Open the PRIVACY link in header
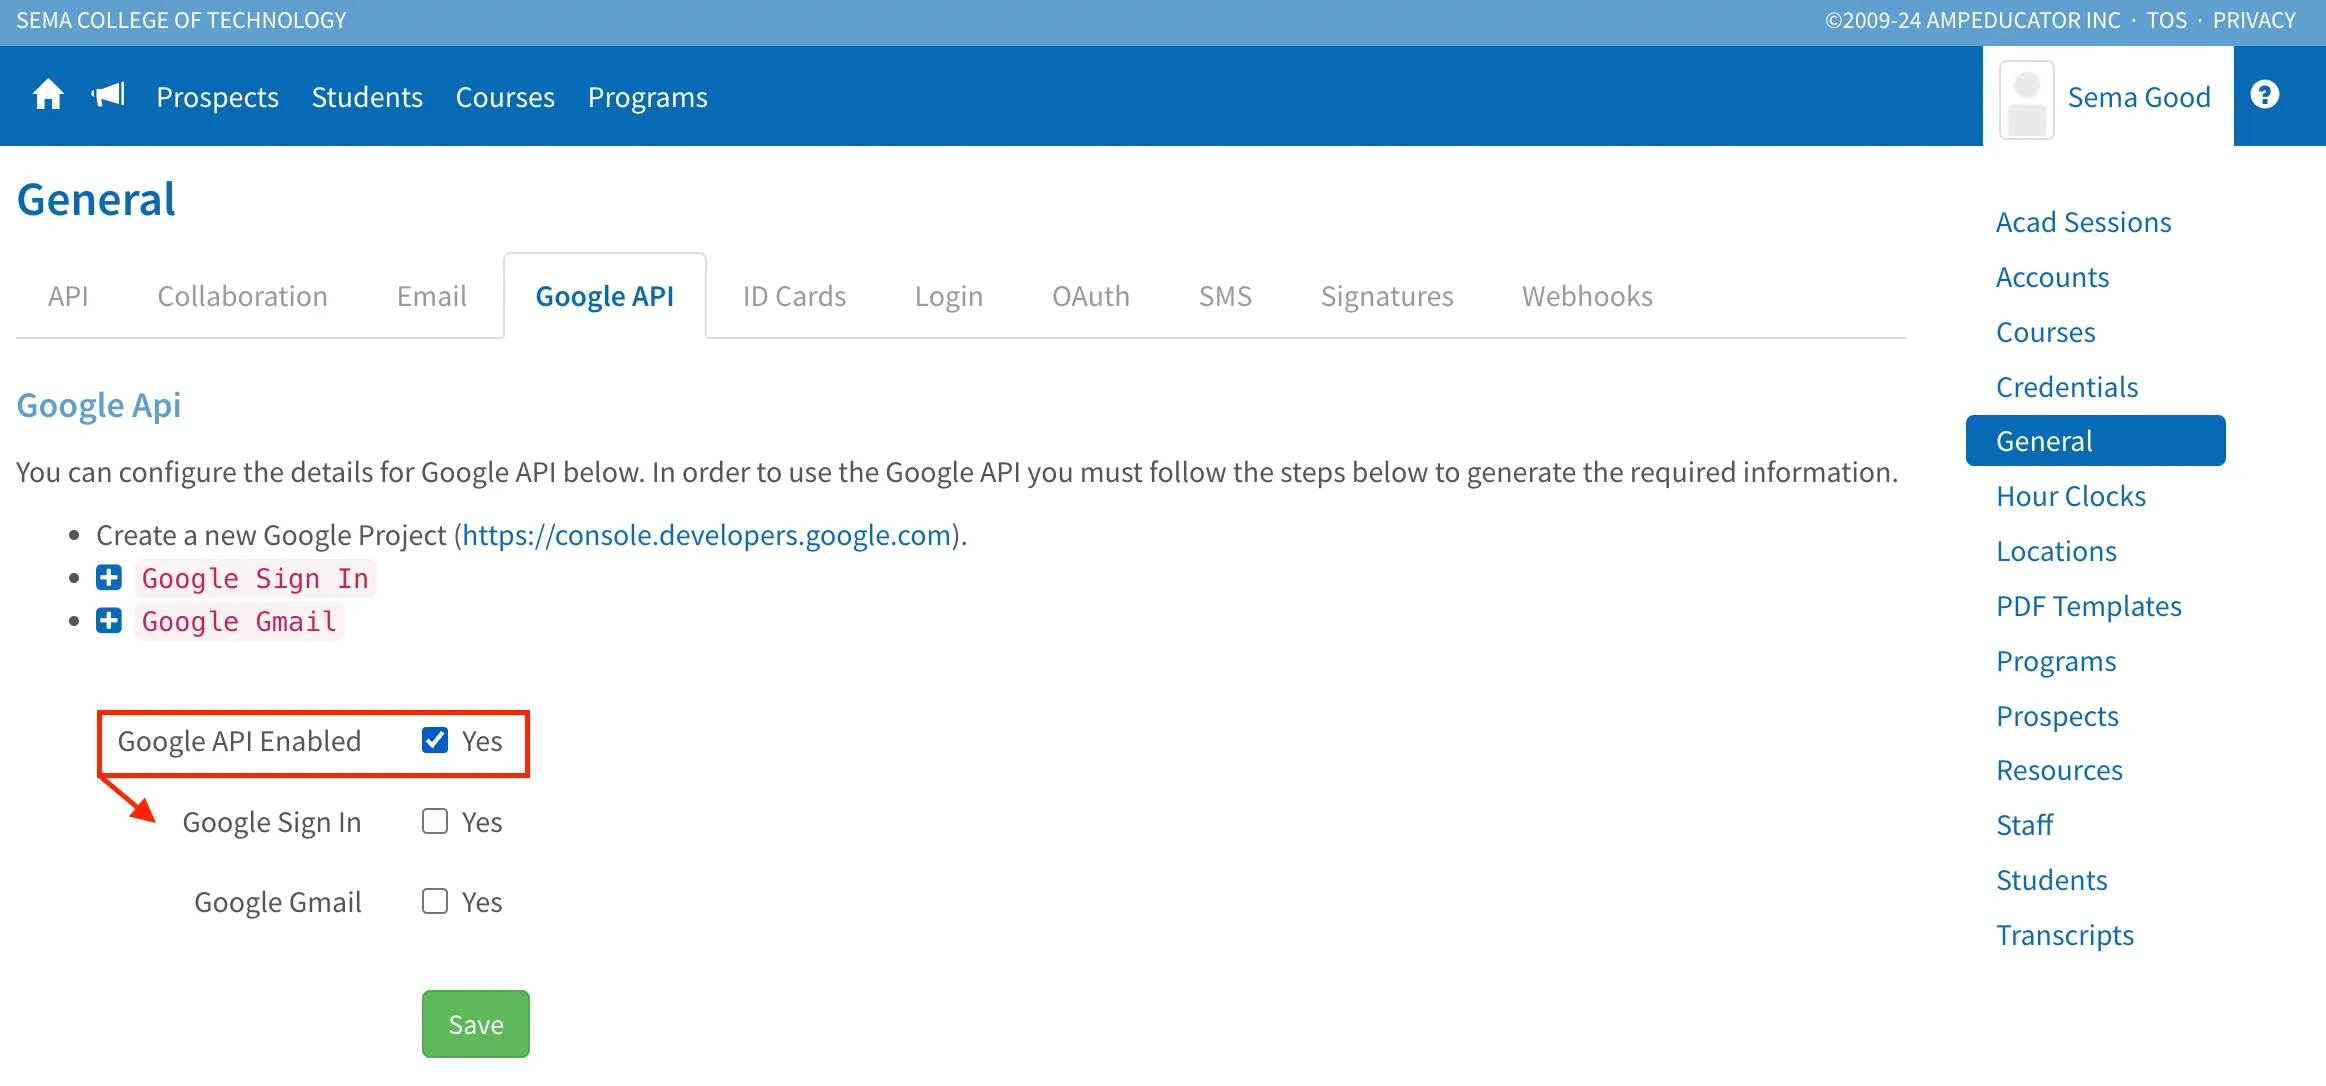This screenshot has height=1086, width=2326. [x=2254, y=20]
